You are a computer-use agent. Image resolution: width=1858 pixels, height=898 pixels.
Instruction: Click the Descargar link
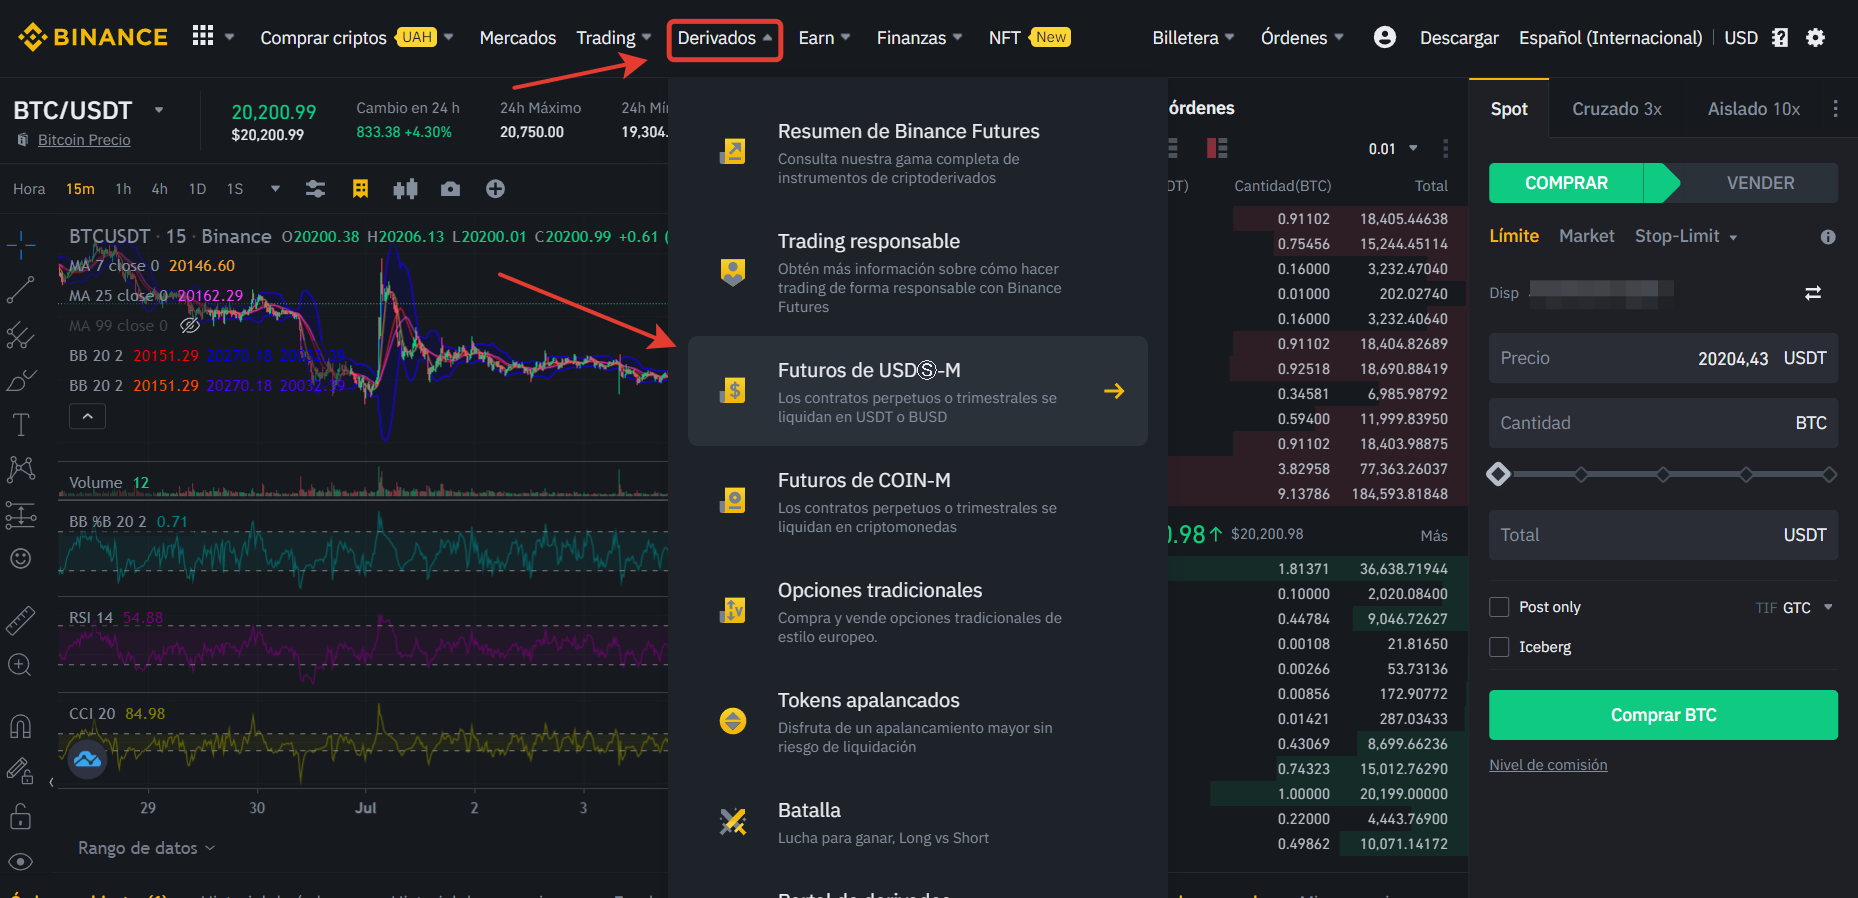click(x=1459, y=37)
